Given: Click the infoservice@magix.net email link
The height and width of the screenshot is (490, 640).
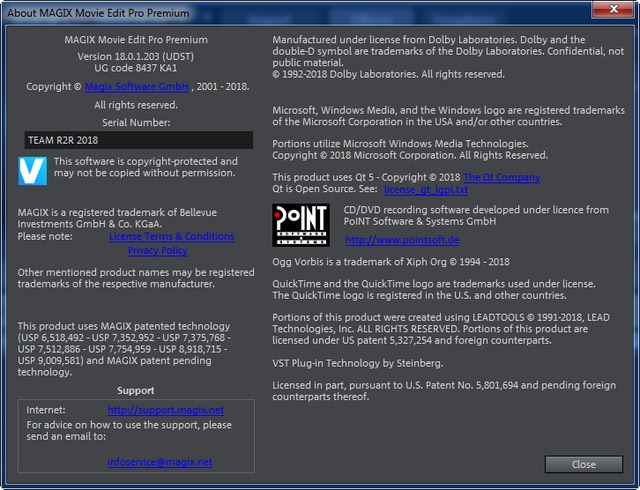Looking at the screenshot, I should click(160, 462).
